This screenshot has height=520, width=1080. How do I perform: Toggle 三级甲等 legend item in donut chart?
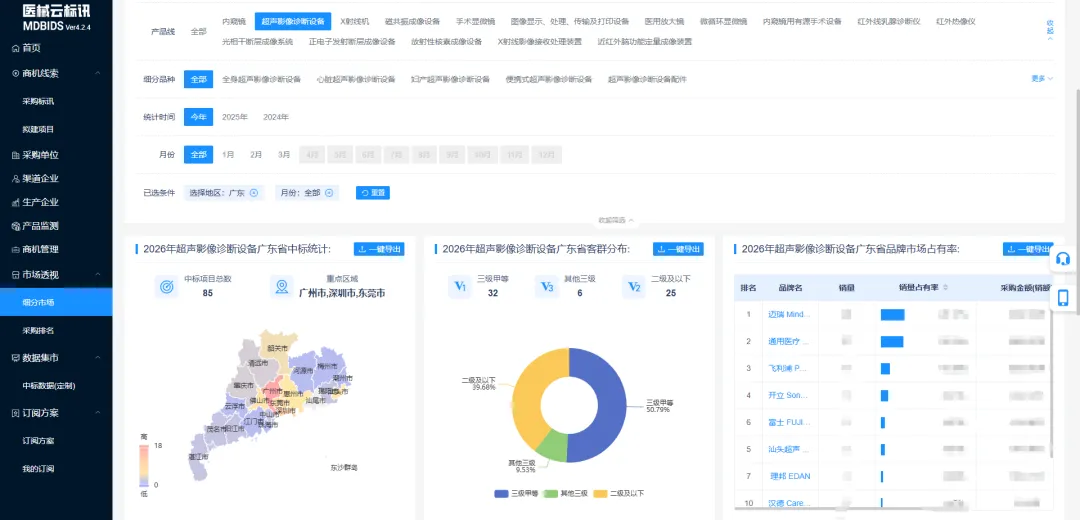[x=517, y=493]
